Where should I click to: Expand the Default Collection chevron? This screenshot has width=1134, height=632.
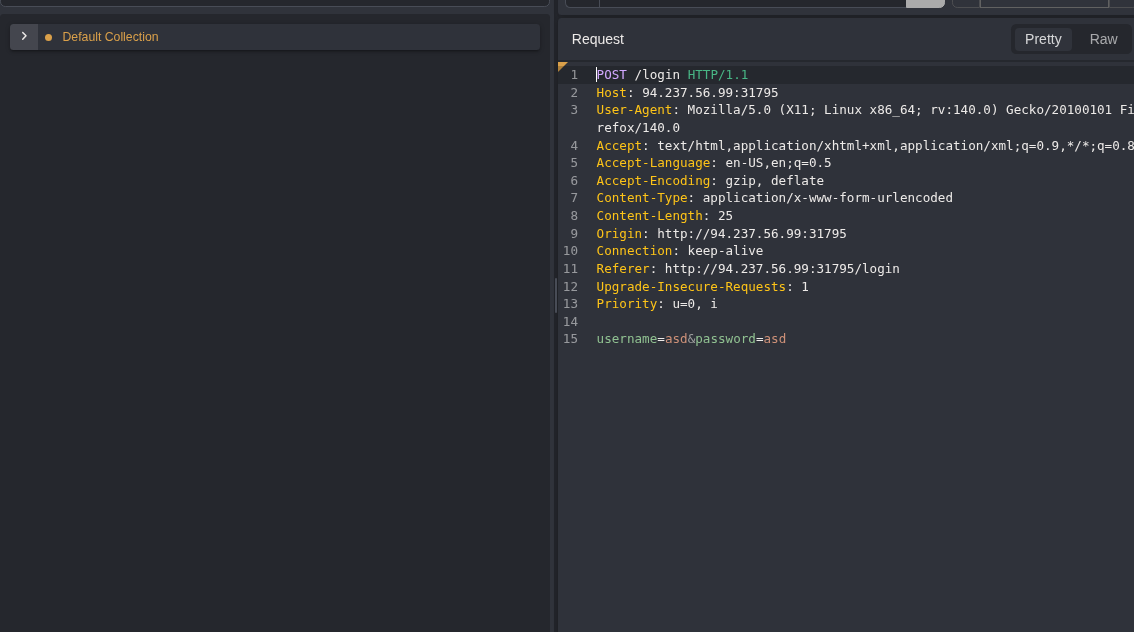[24, 37]
